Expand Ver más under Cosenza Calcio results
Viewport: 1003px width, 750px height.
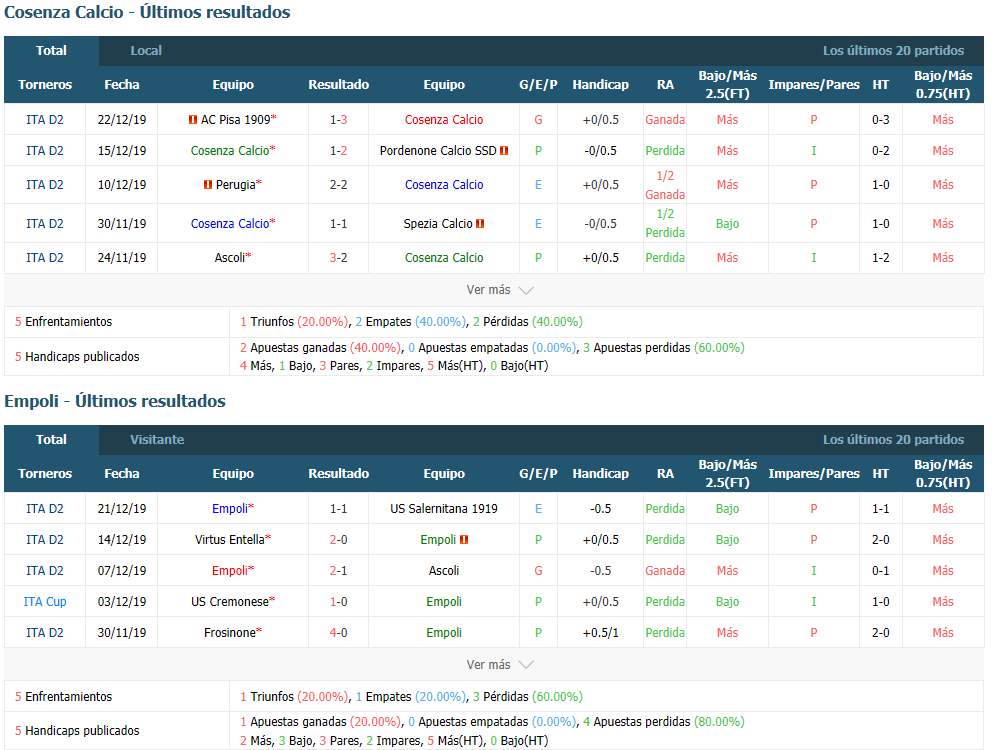[x=500, y=290]
